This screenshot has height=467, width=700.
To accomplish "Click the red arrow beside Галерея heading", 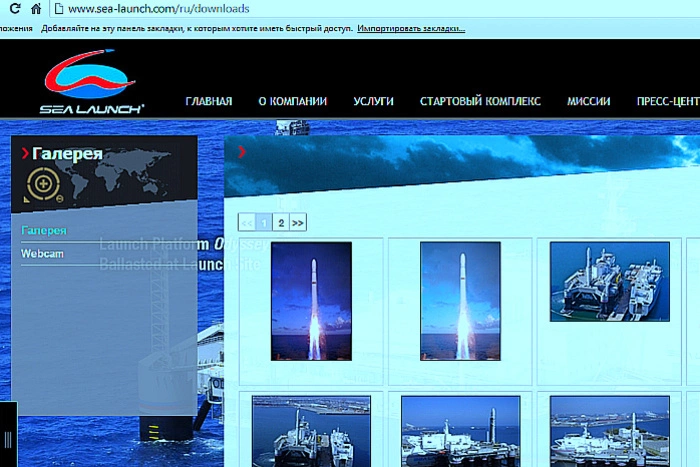I will (25, 153).
